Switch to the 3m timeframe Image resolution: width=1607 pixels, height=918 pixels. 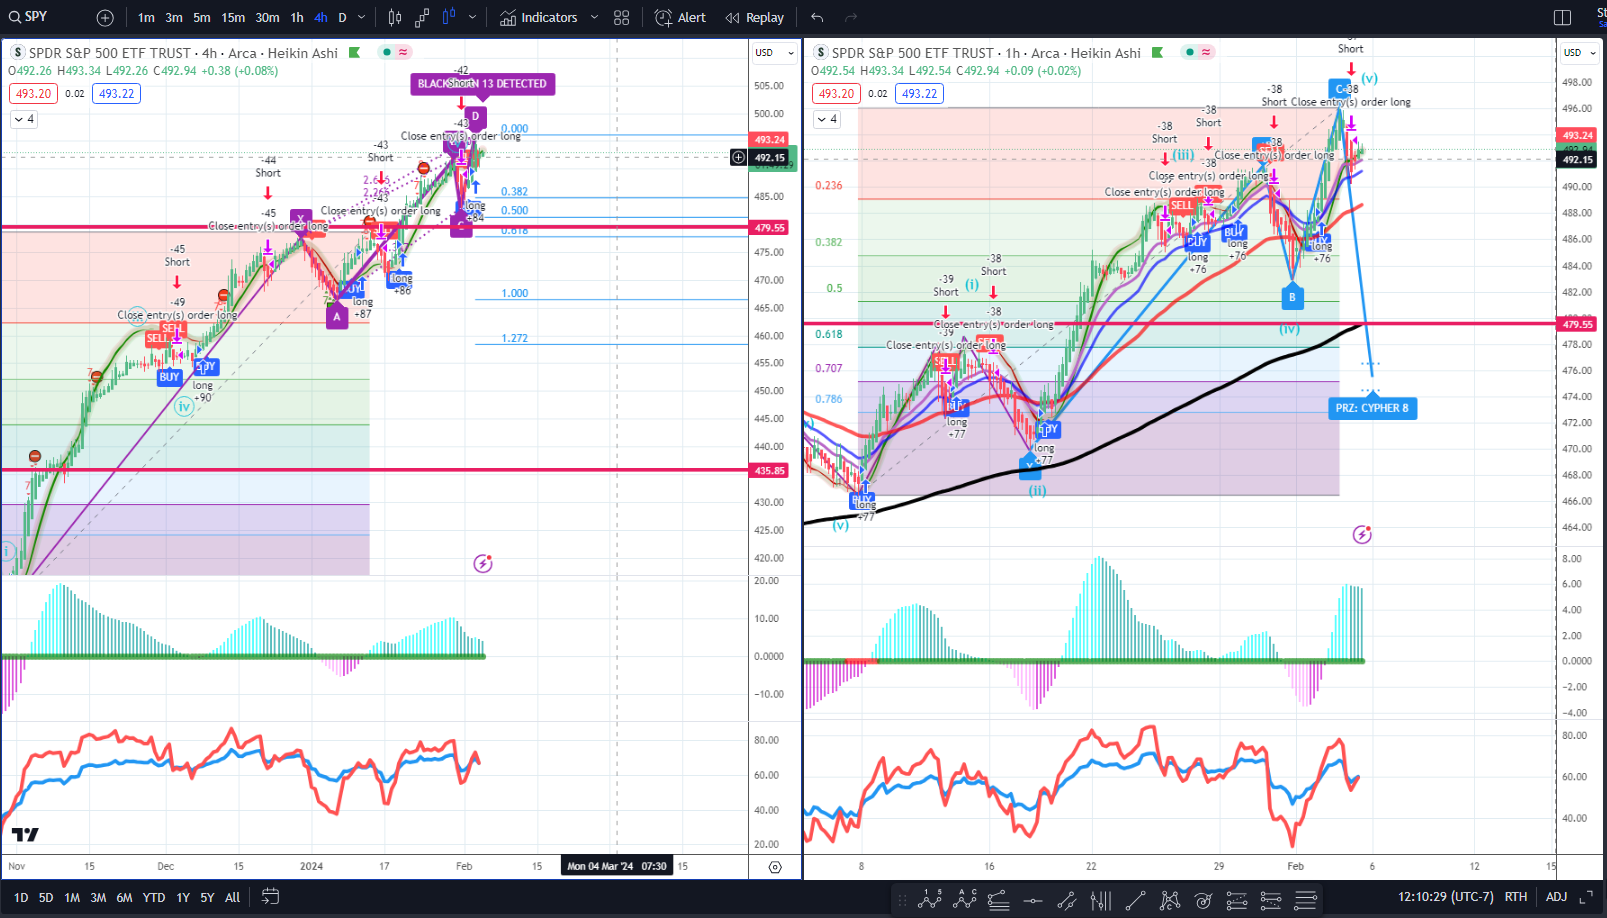coord(174,18)
